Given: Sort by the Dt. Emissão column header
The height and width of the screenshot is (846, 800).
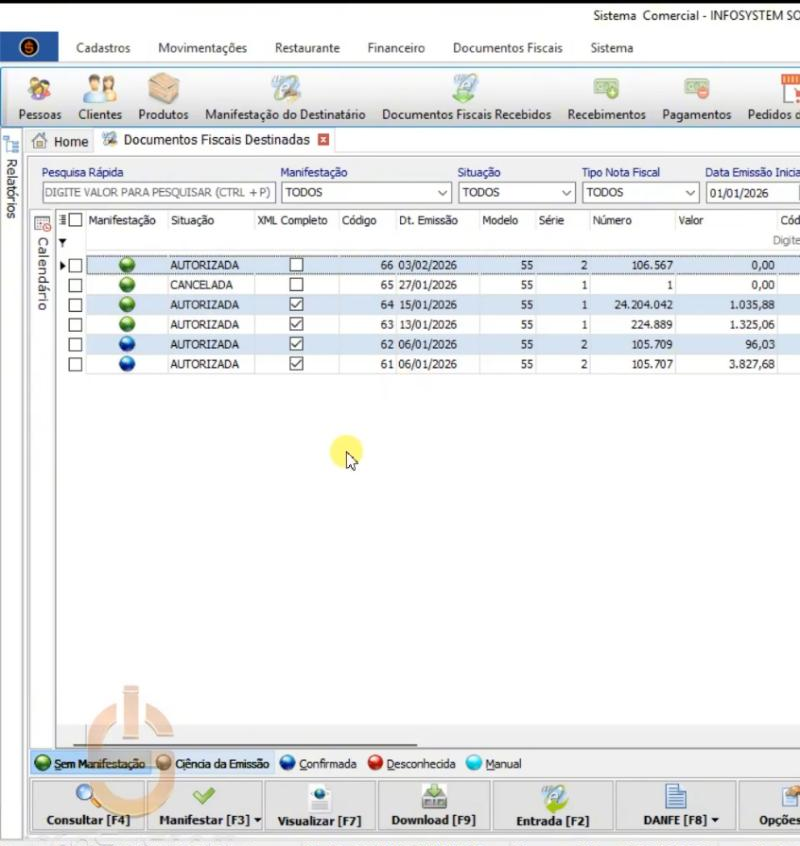Looking at the screenshot, I should pyautogui.click(x=428, y=220).
